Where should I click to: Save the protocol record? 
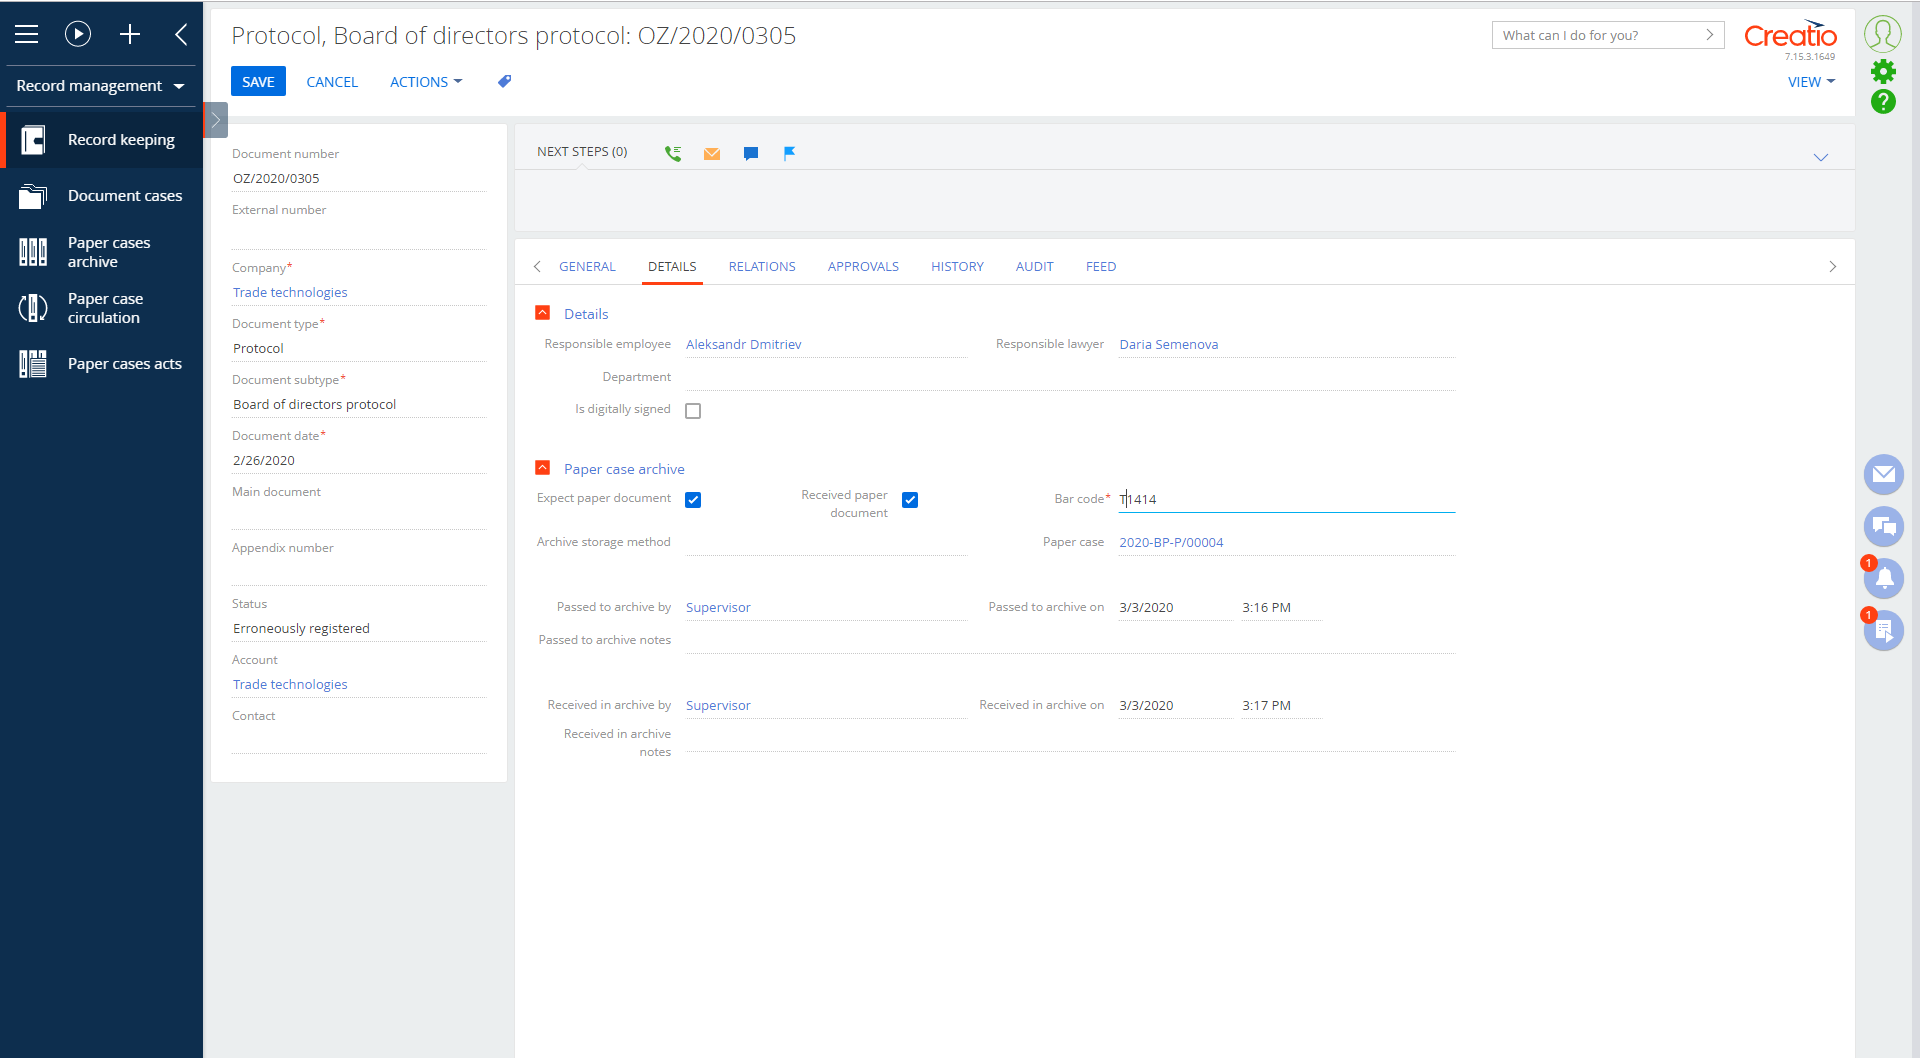coord(258,81)
